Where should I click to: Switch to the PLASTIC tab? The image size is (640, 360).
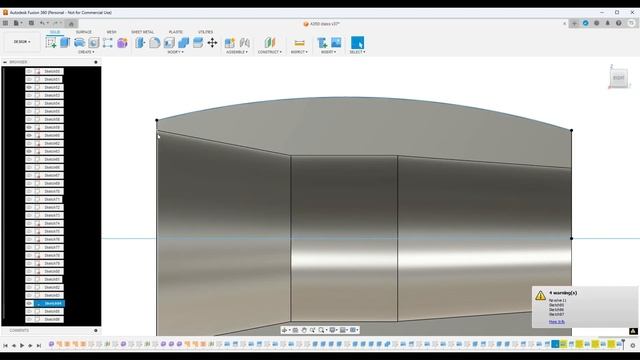pos(176,32)
